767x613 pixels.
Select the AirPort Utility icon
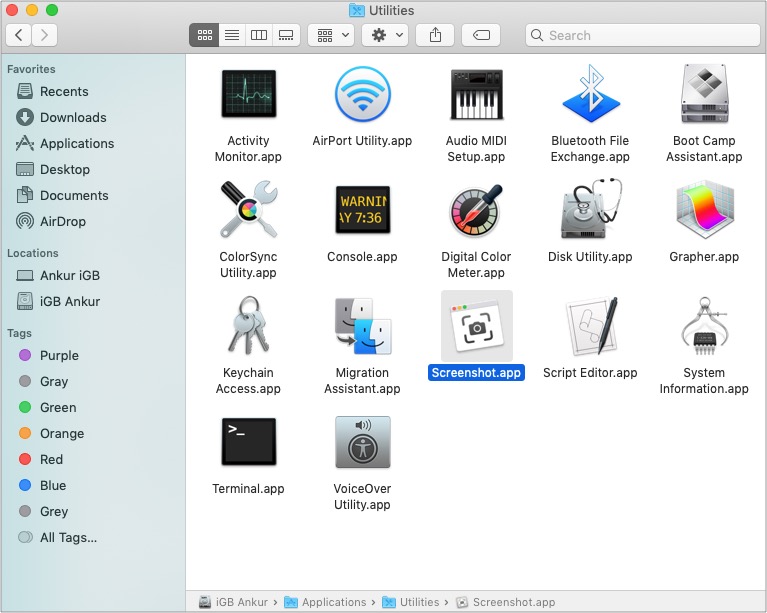(x=362, y=95)
